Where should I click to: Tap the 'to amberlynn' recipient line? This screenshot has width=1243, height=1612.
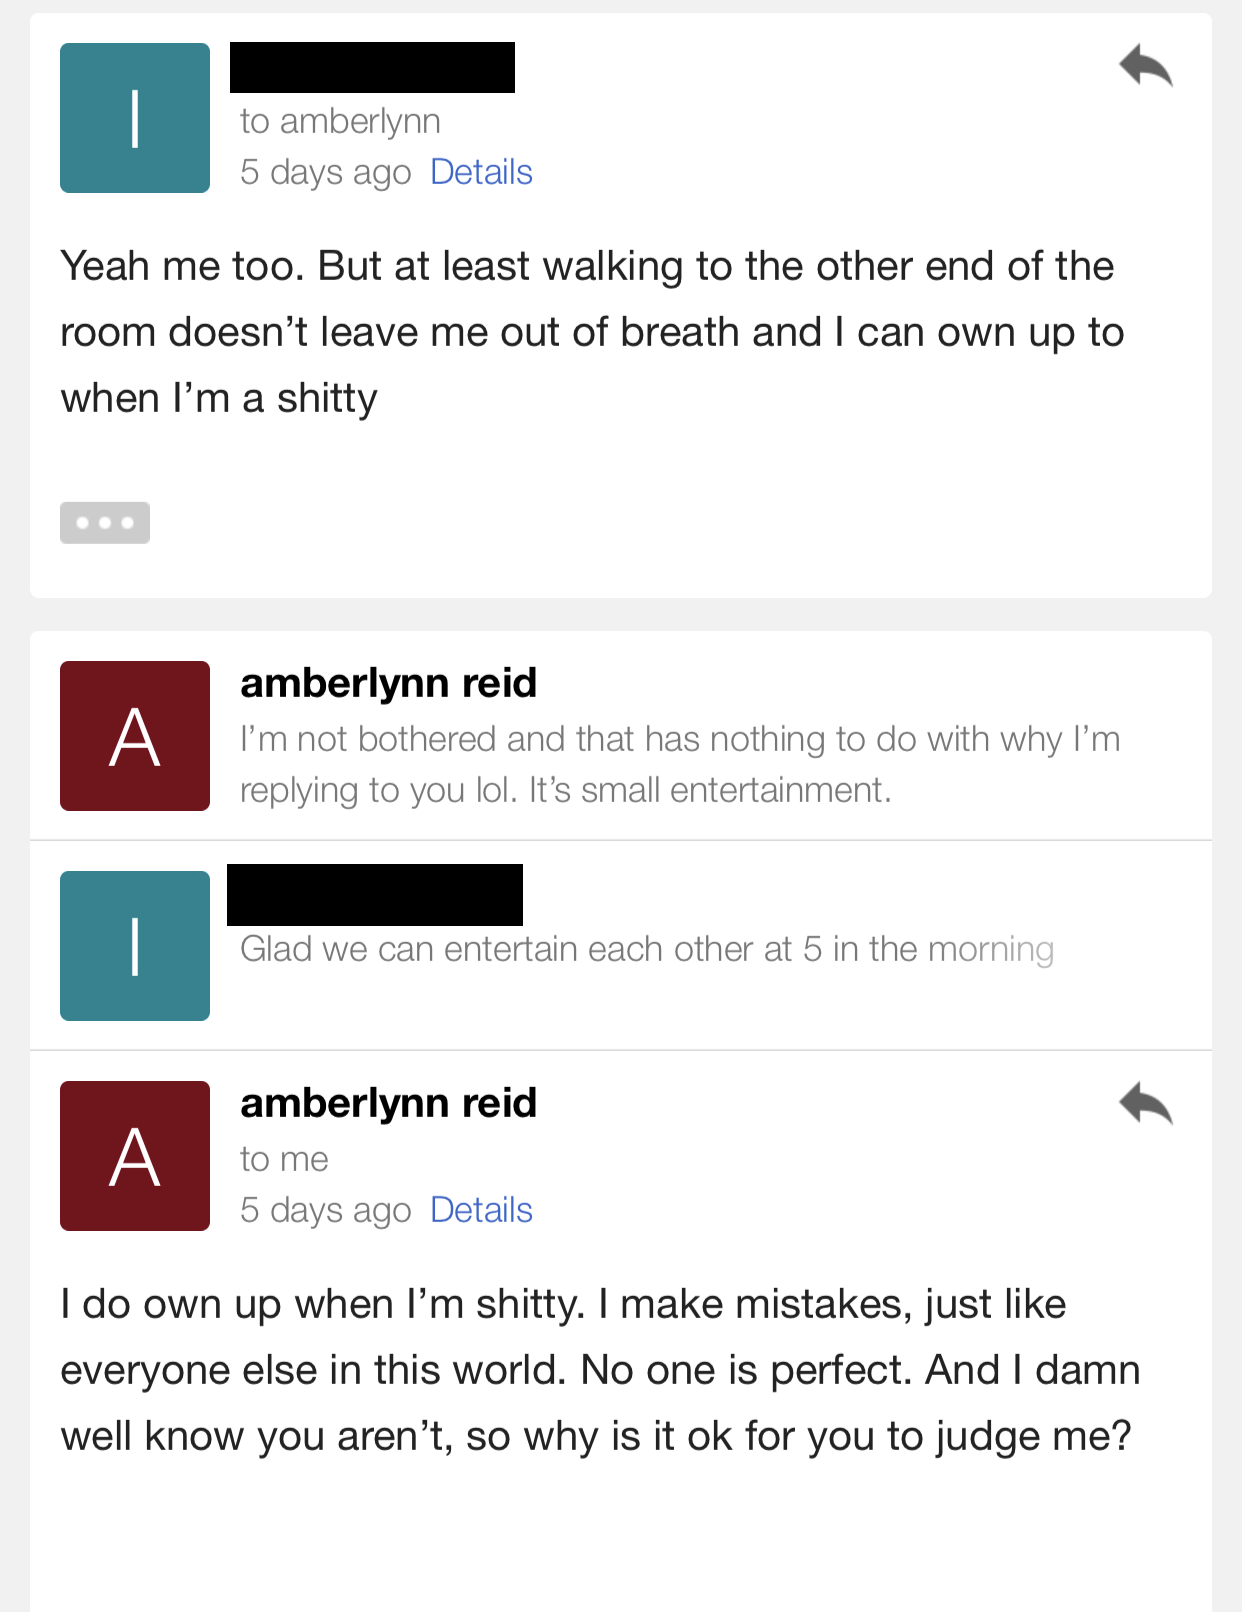coord(340,121)
